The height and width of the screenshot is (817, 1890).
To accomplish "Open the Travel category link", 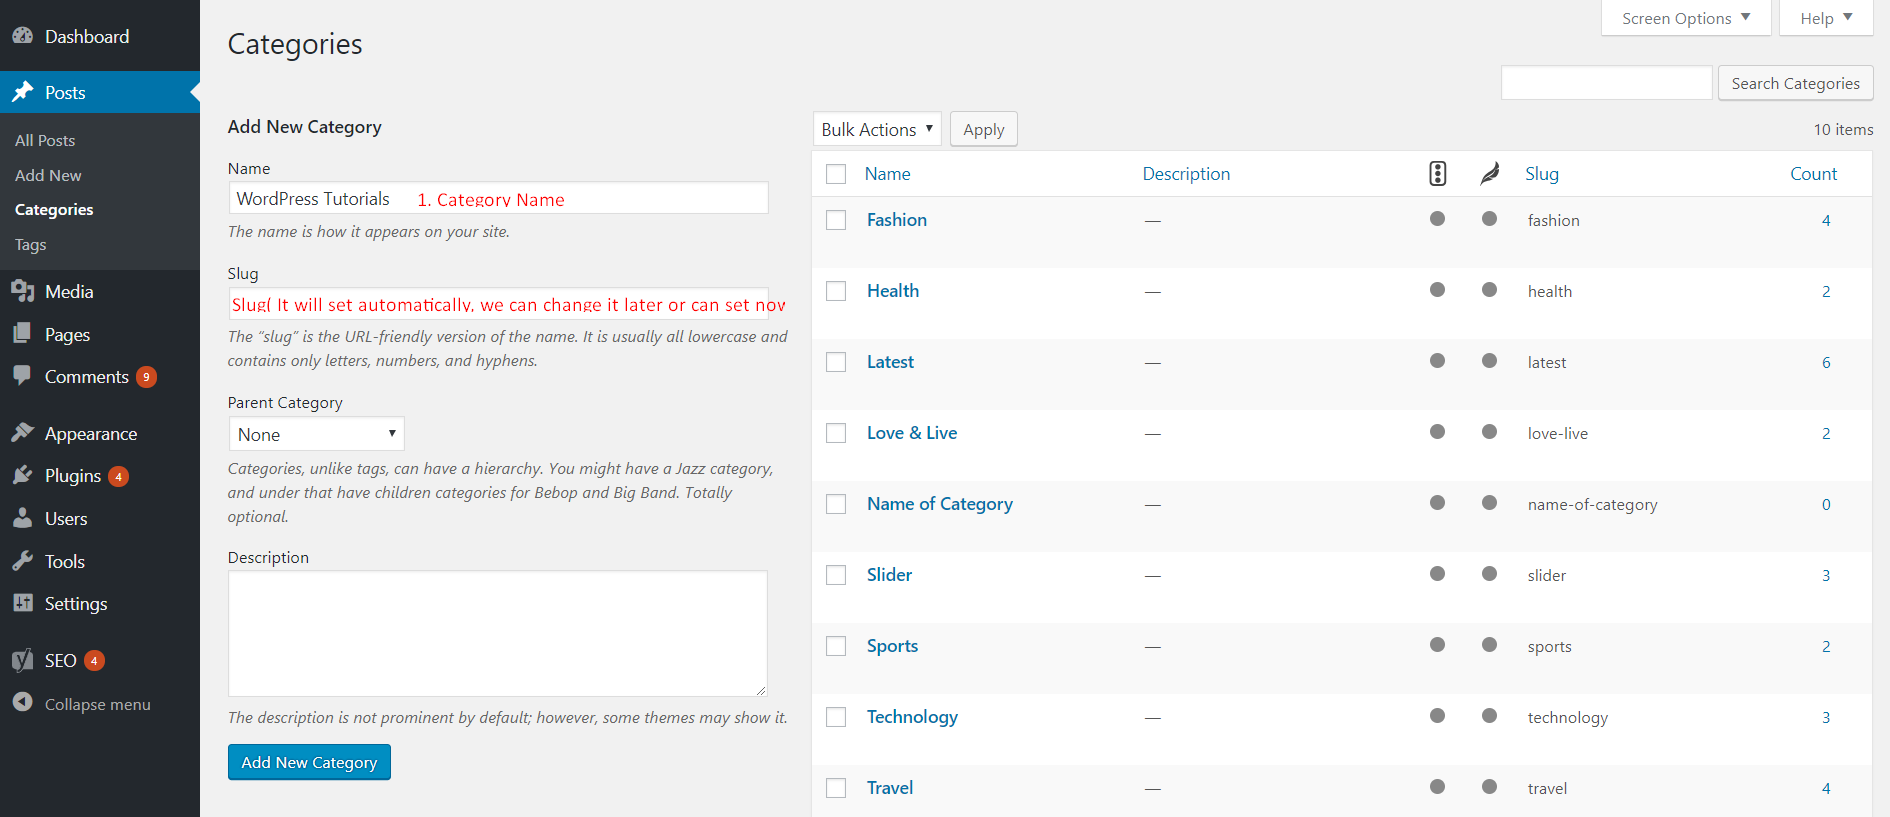I will pyautogui.click(x=890, y=787).
